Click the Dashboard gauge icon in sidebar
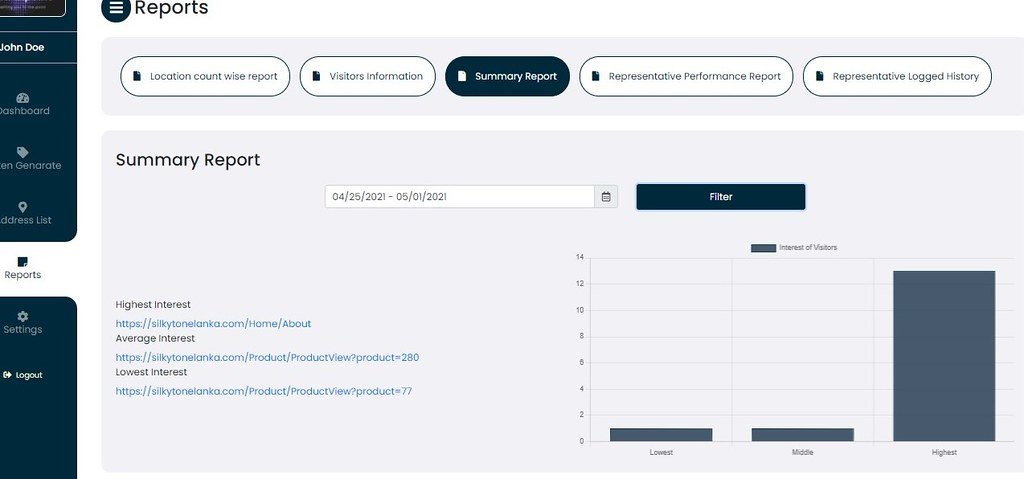This screenshot has width=1024, height=479. point(23,98)
